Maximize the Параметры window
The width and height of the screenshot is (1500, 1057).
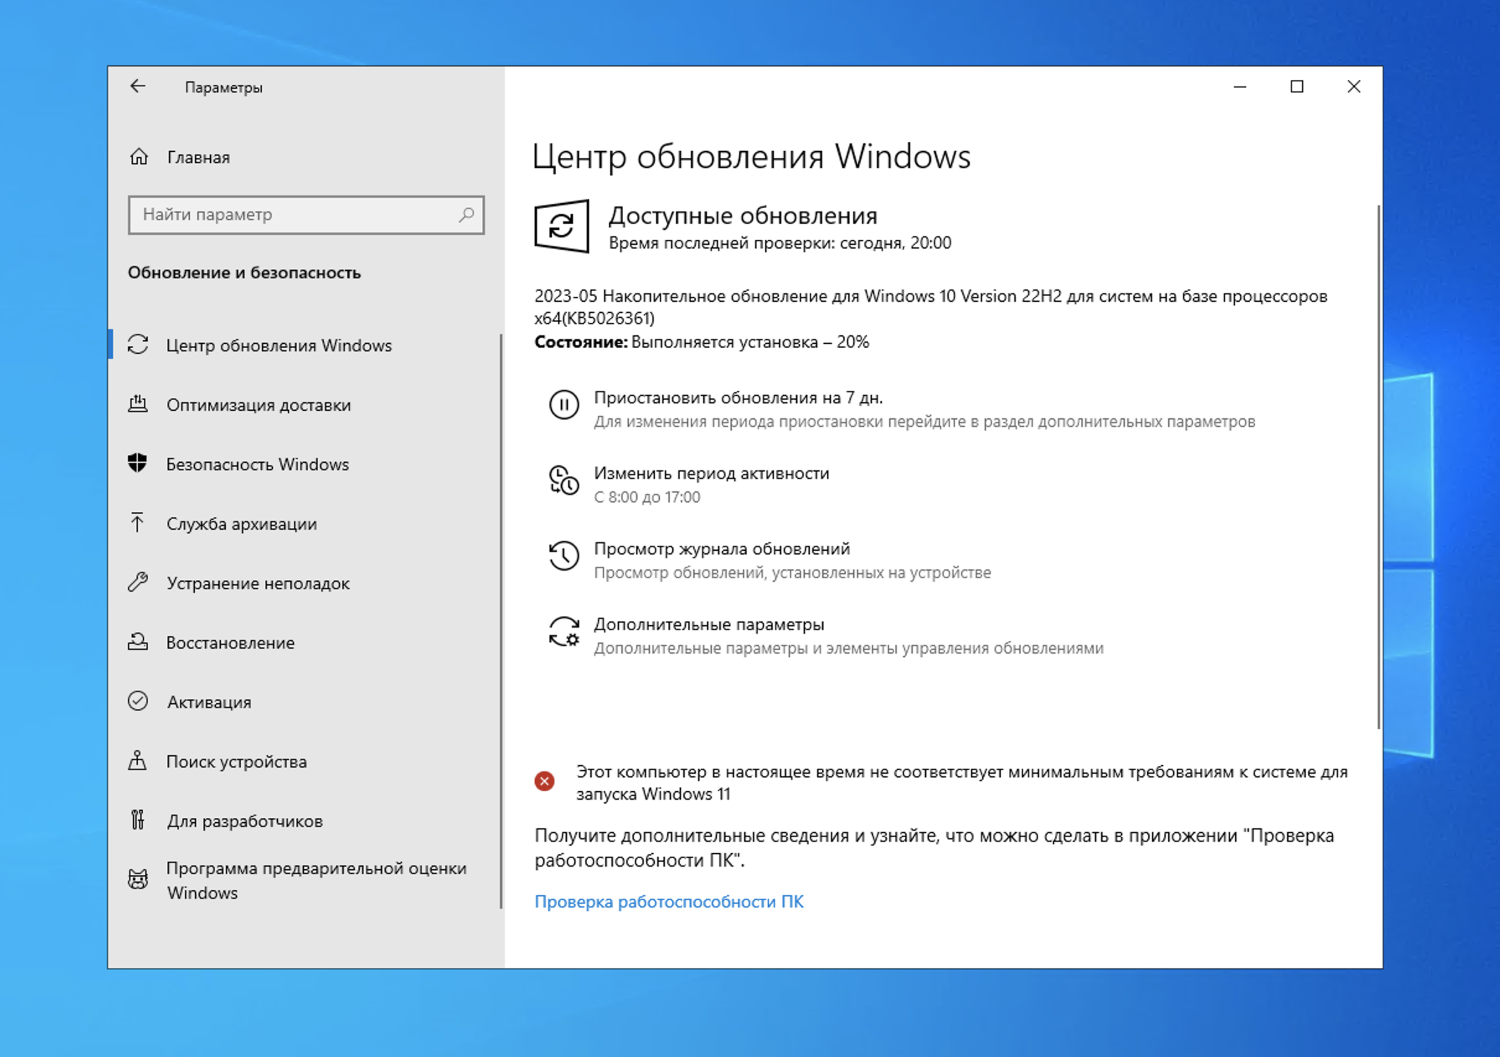point(1297,87)
